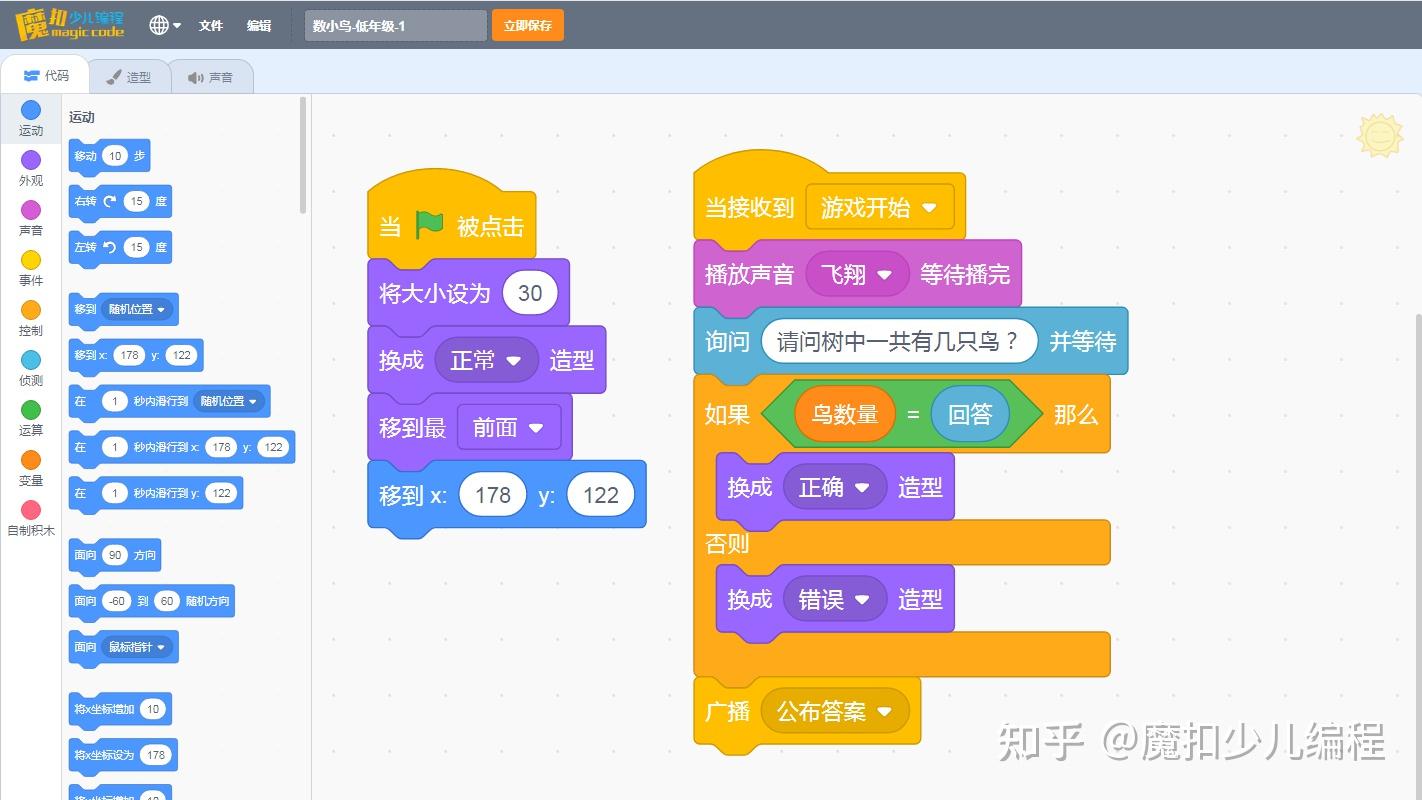This screenshot has height=800, width=1422.
Task: Switch to the 造型 tab
Action: (x=131, y=75)
